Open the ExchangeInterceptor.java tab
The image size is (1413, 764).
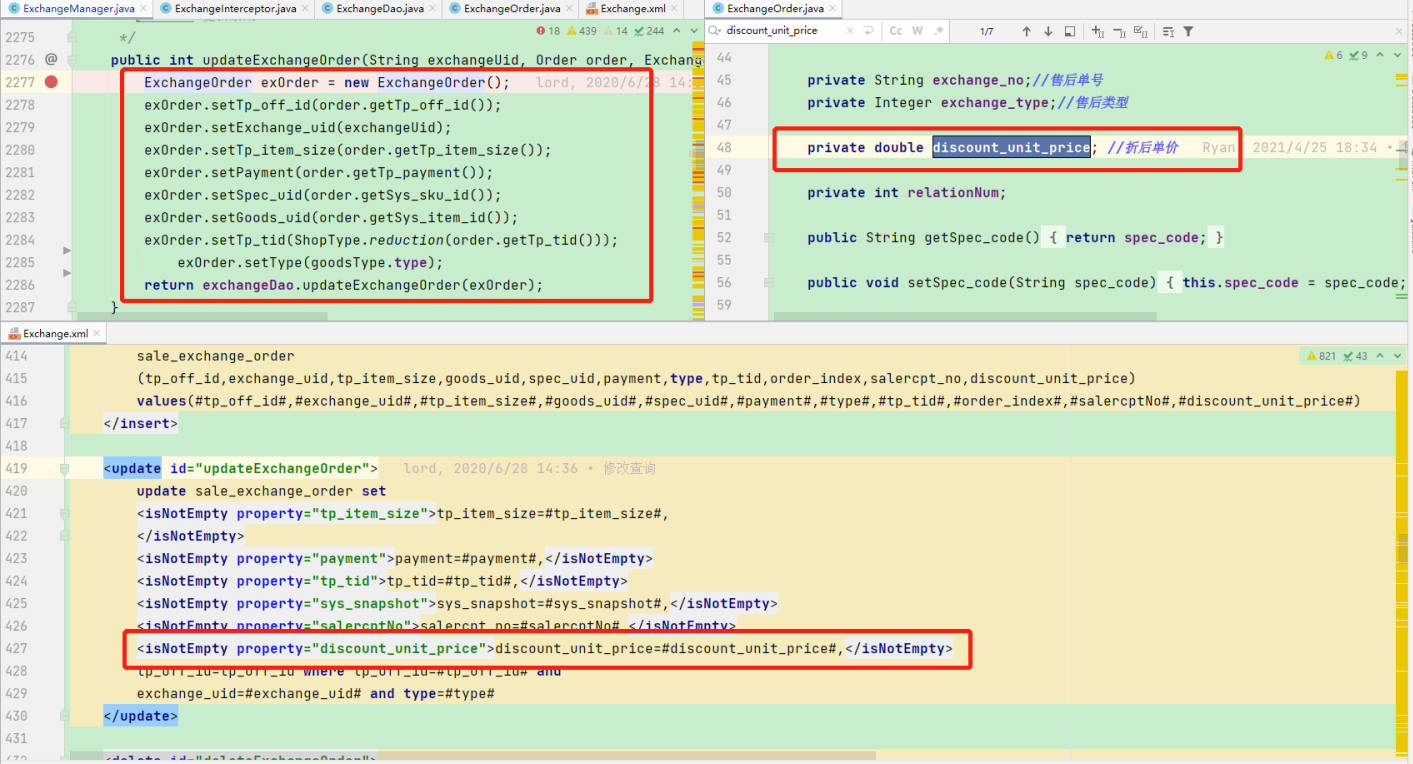click(235, 9)
